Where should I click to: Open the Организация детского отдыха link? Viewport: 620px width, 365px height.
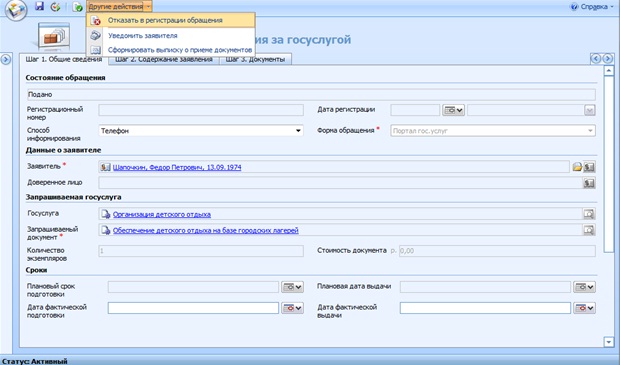tap(162, 214)
